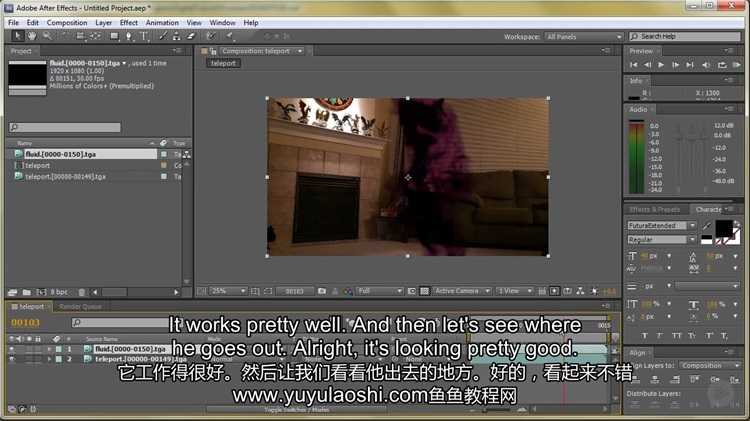This screenshot has height=421, width=750.
Task: Delete selected item with trash icon
Action: (x=82, y=292)
